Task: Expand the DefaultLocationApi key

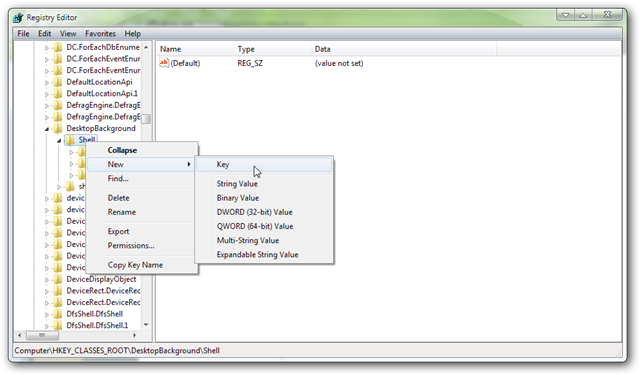Action: pos(47,82)
